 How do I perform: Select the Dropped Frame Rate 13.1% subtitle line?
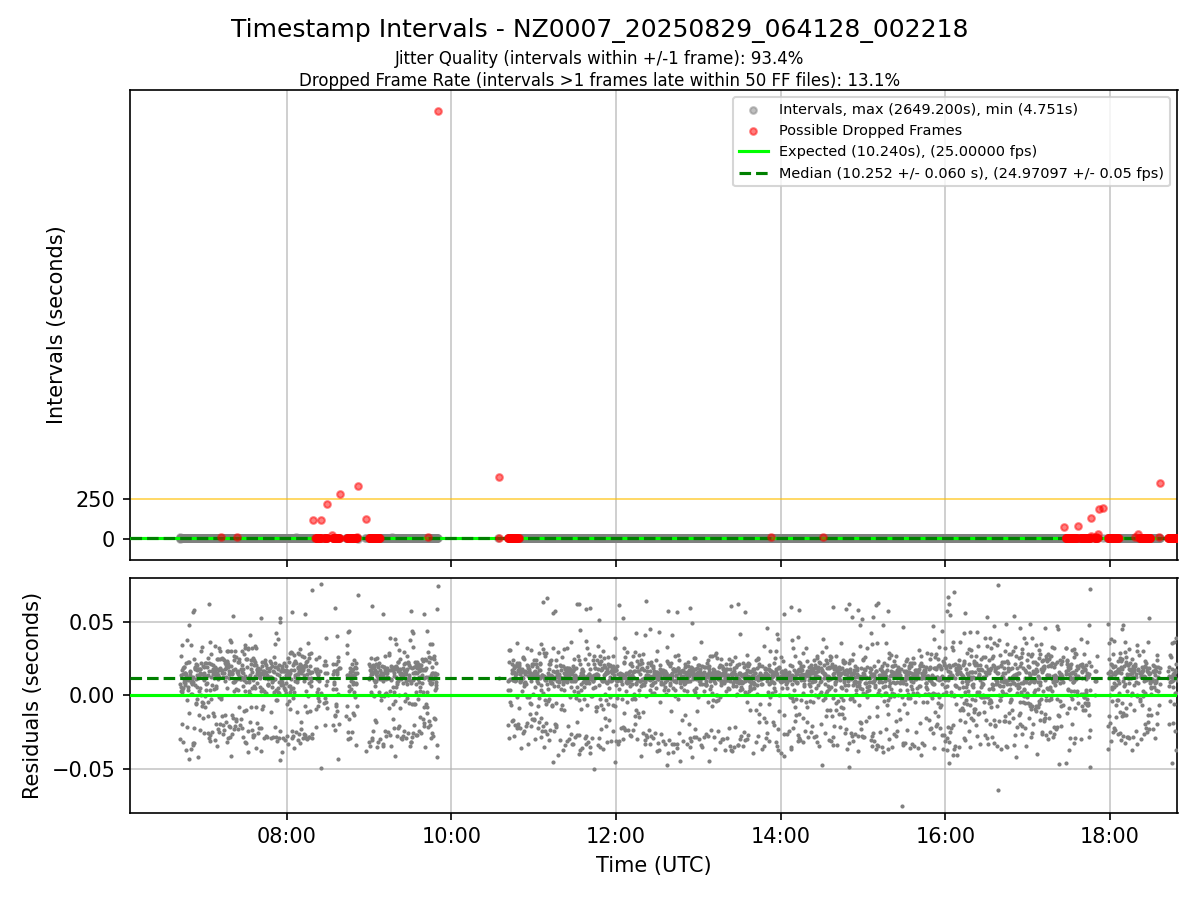599,80
